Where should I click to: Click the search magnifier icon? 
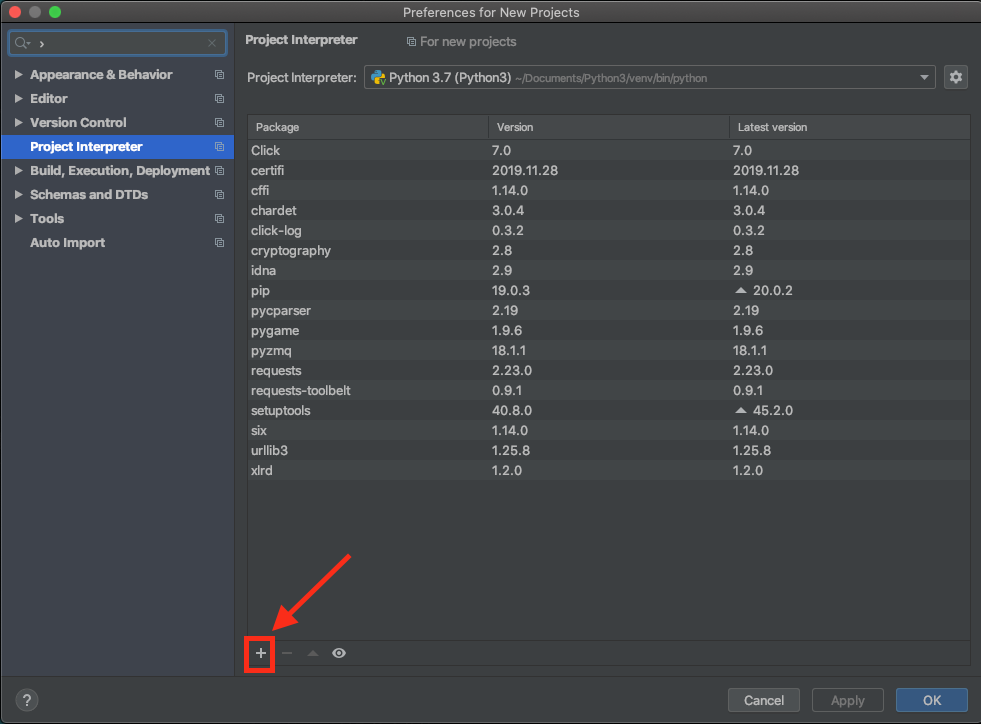(x=22, y=43)
